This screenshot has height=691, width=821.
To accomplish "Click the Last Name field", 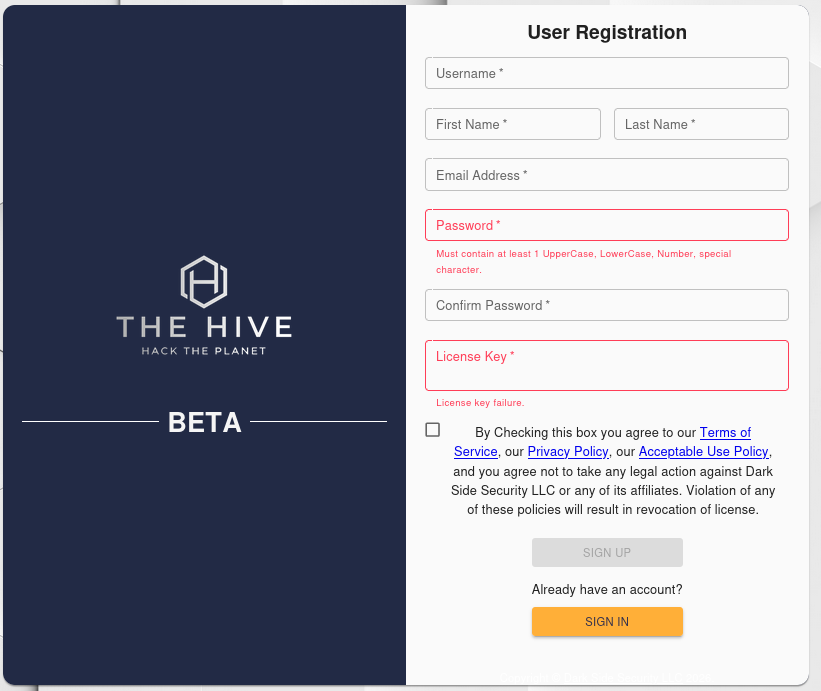I will point(700,123).
